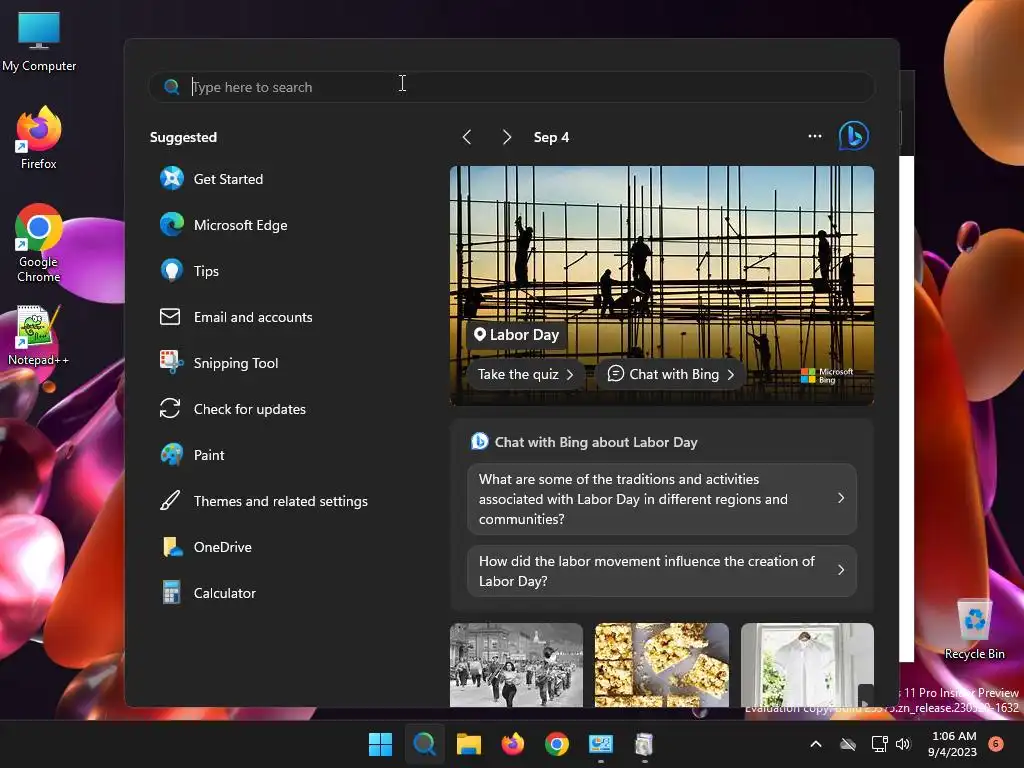Open Labor Day location label

point(517,335)
